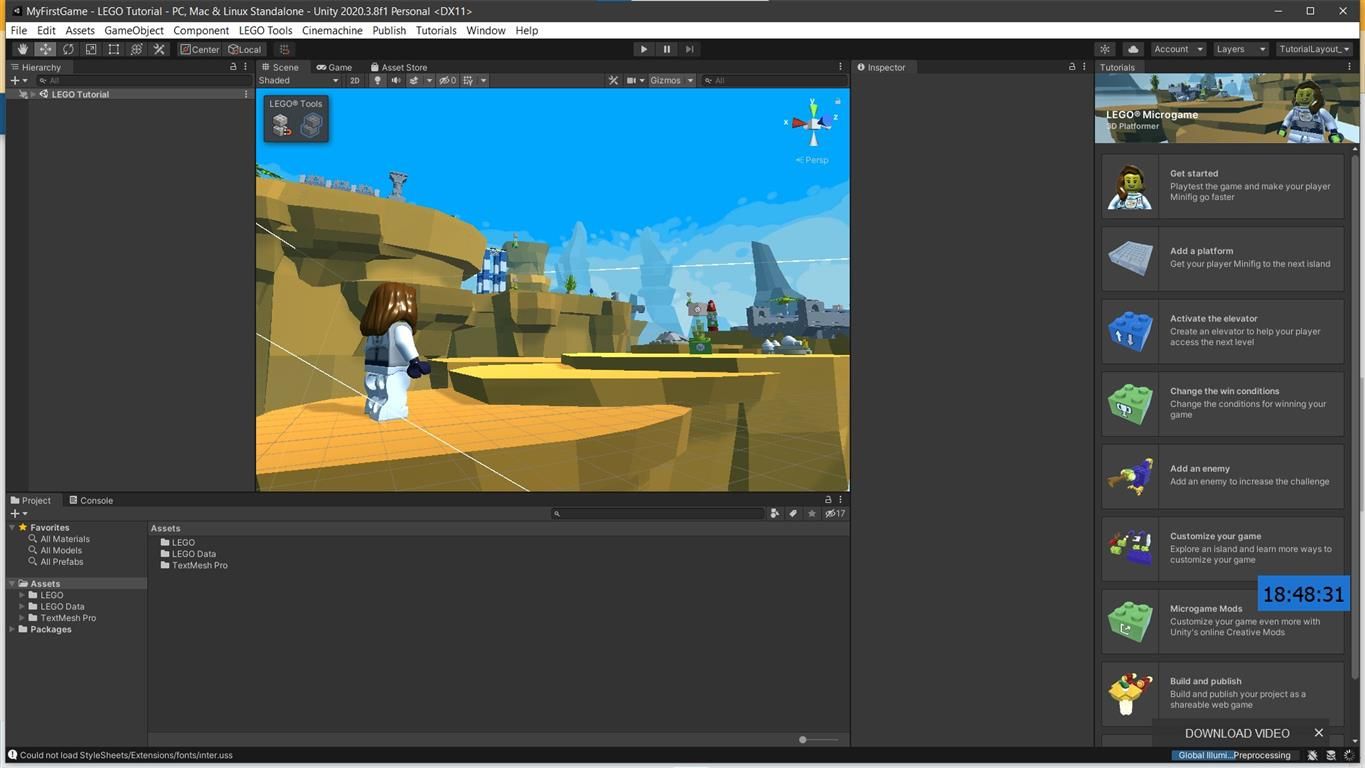Select the Rotate tool
Image resolution: width=1365 pixels, height=768 pixels.
click(x=68, y=49)
